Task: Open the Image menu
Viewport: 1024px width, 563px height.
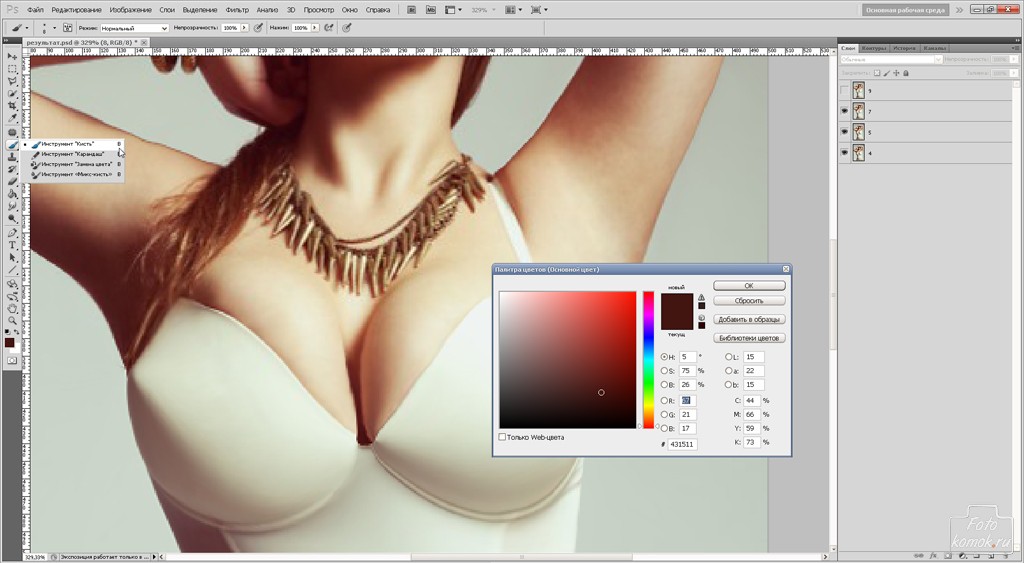Action: click(x=131, y=10)
